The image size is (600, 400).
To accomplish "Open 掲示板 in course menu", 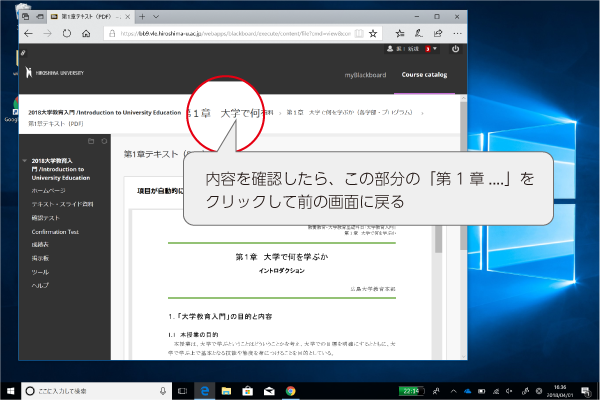I will (x=40, y=258).
